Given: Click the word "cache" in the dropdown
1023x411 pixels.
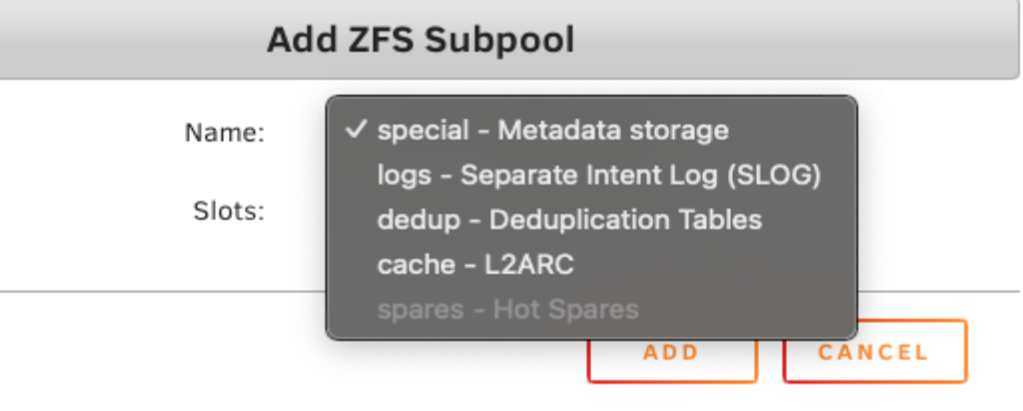Looking at the screenshot, I should tap(409, 265).
